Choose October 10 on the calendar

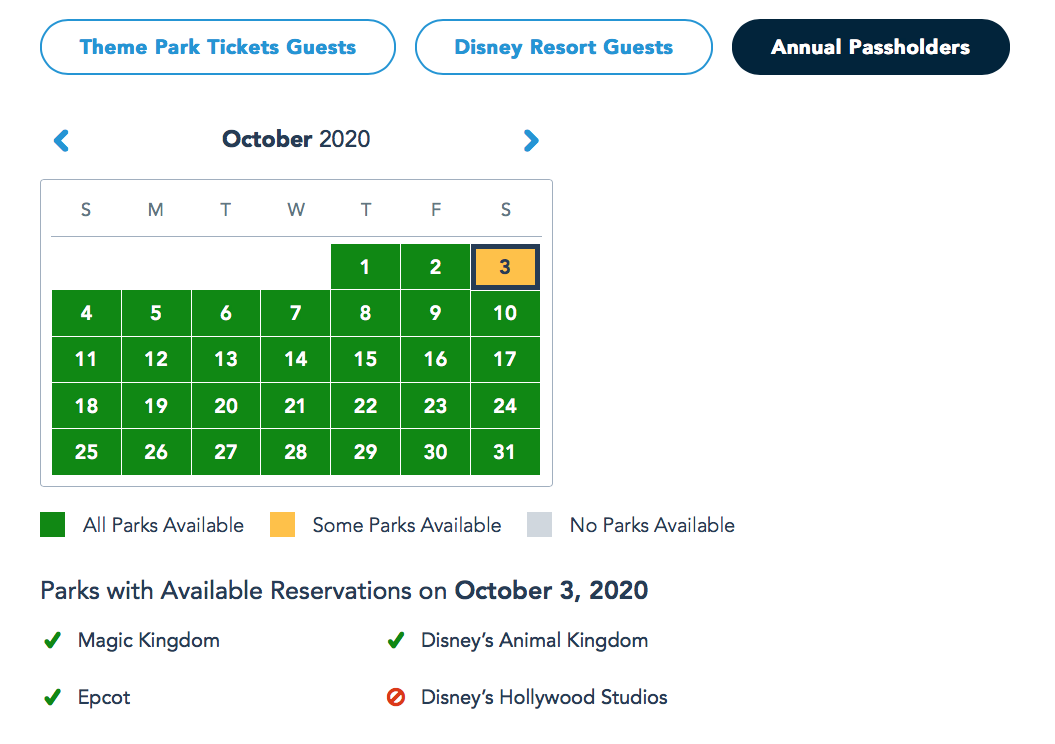pos(505,313)
